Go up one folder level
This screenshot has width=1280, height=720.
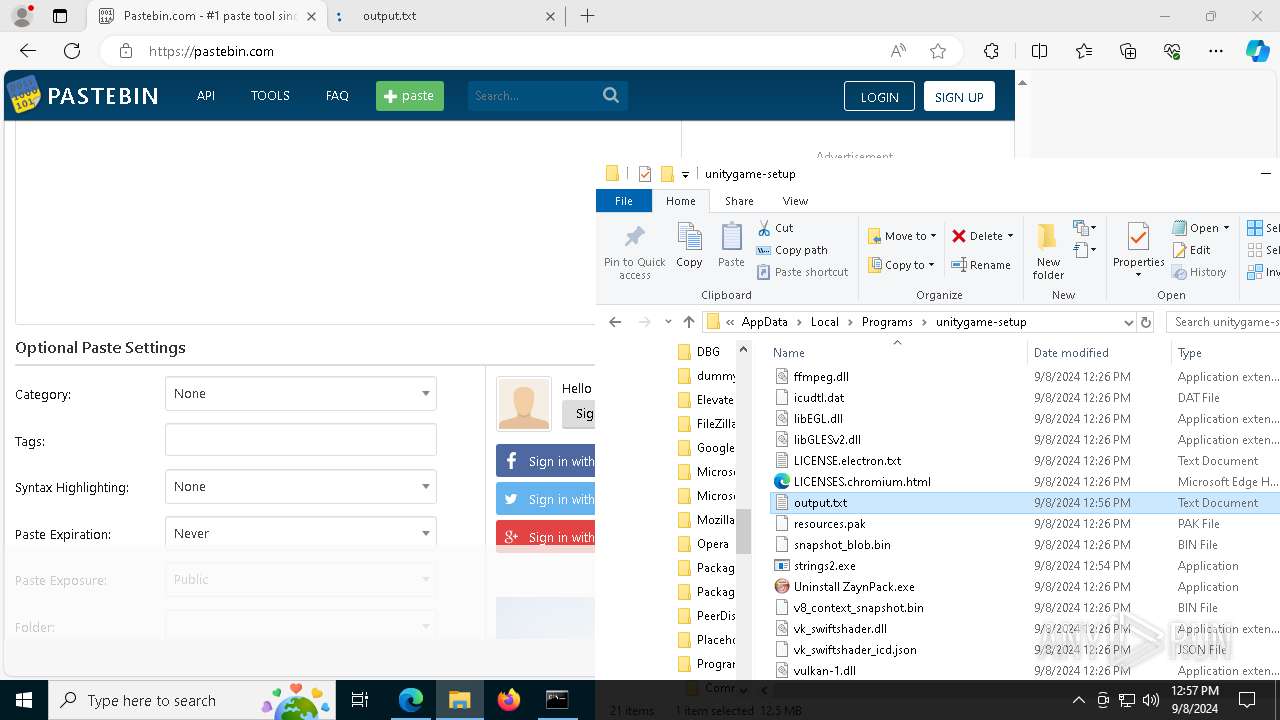coord(688,322)
